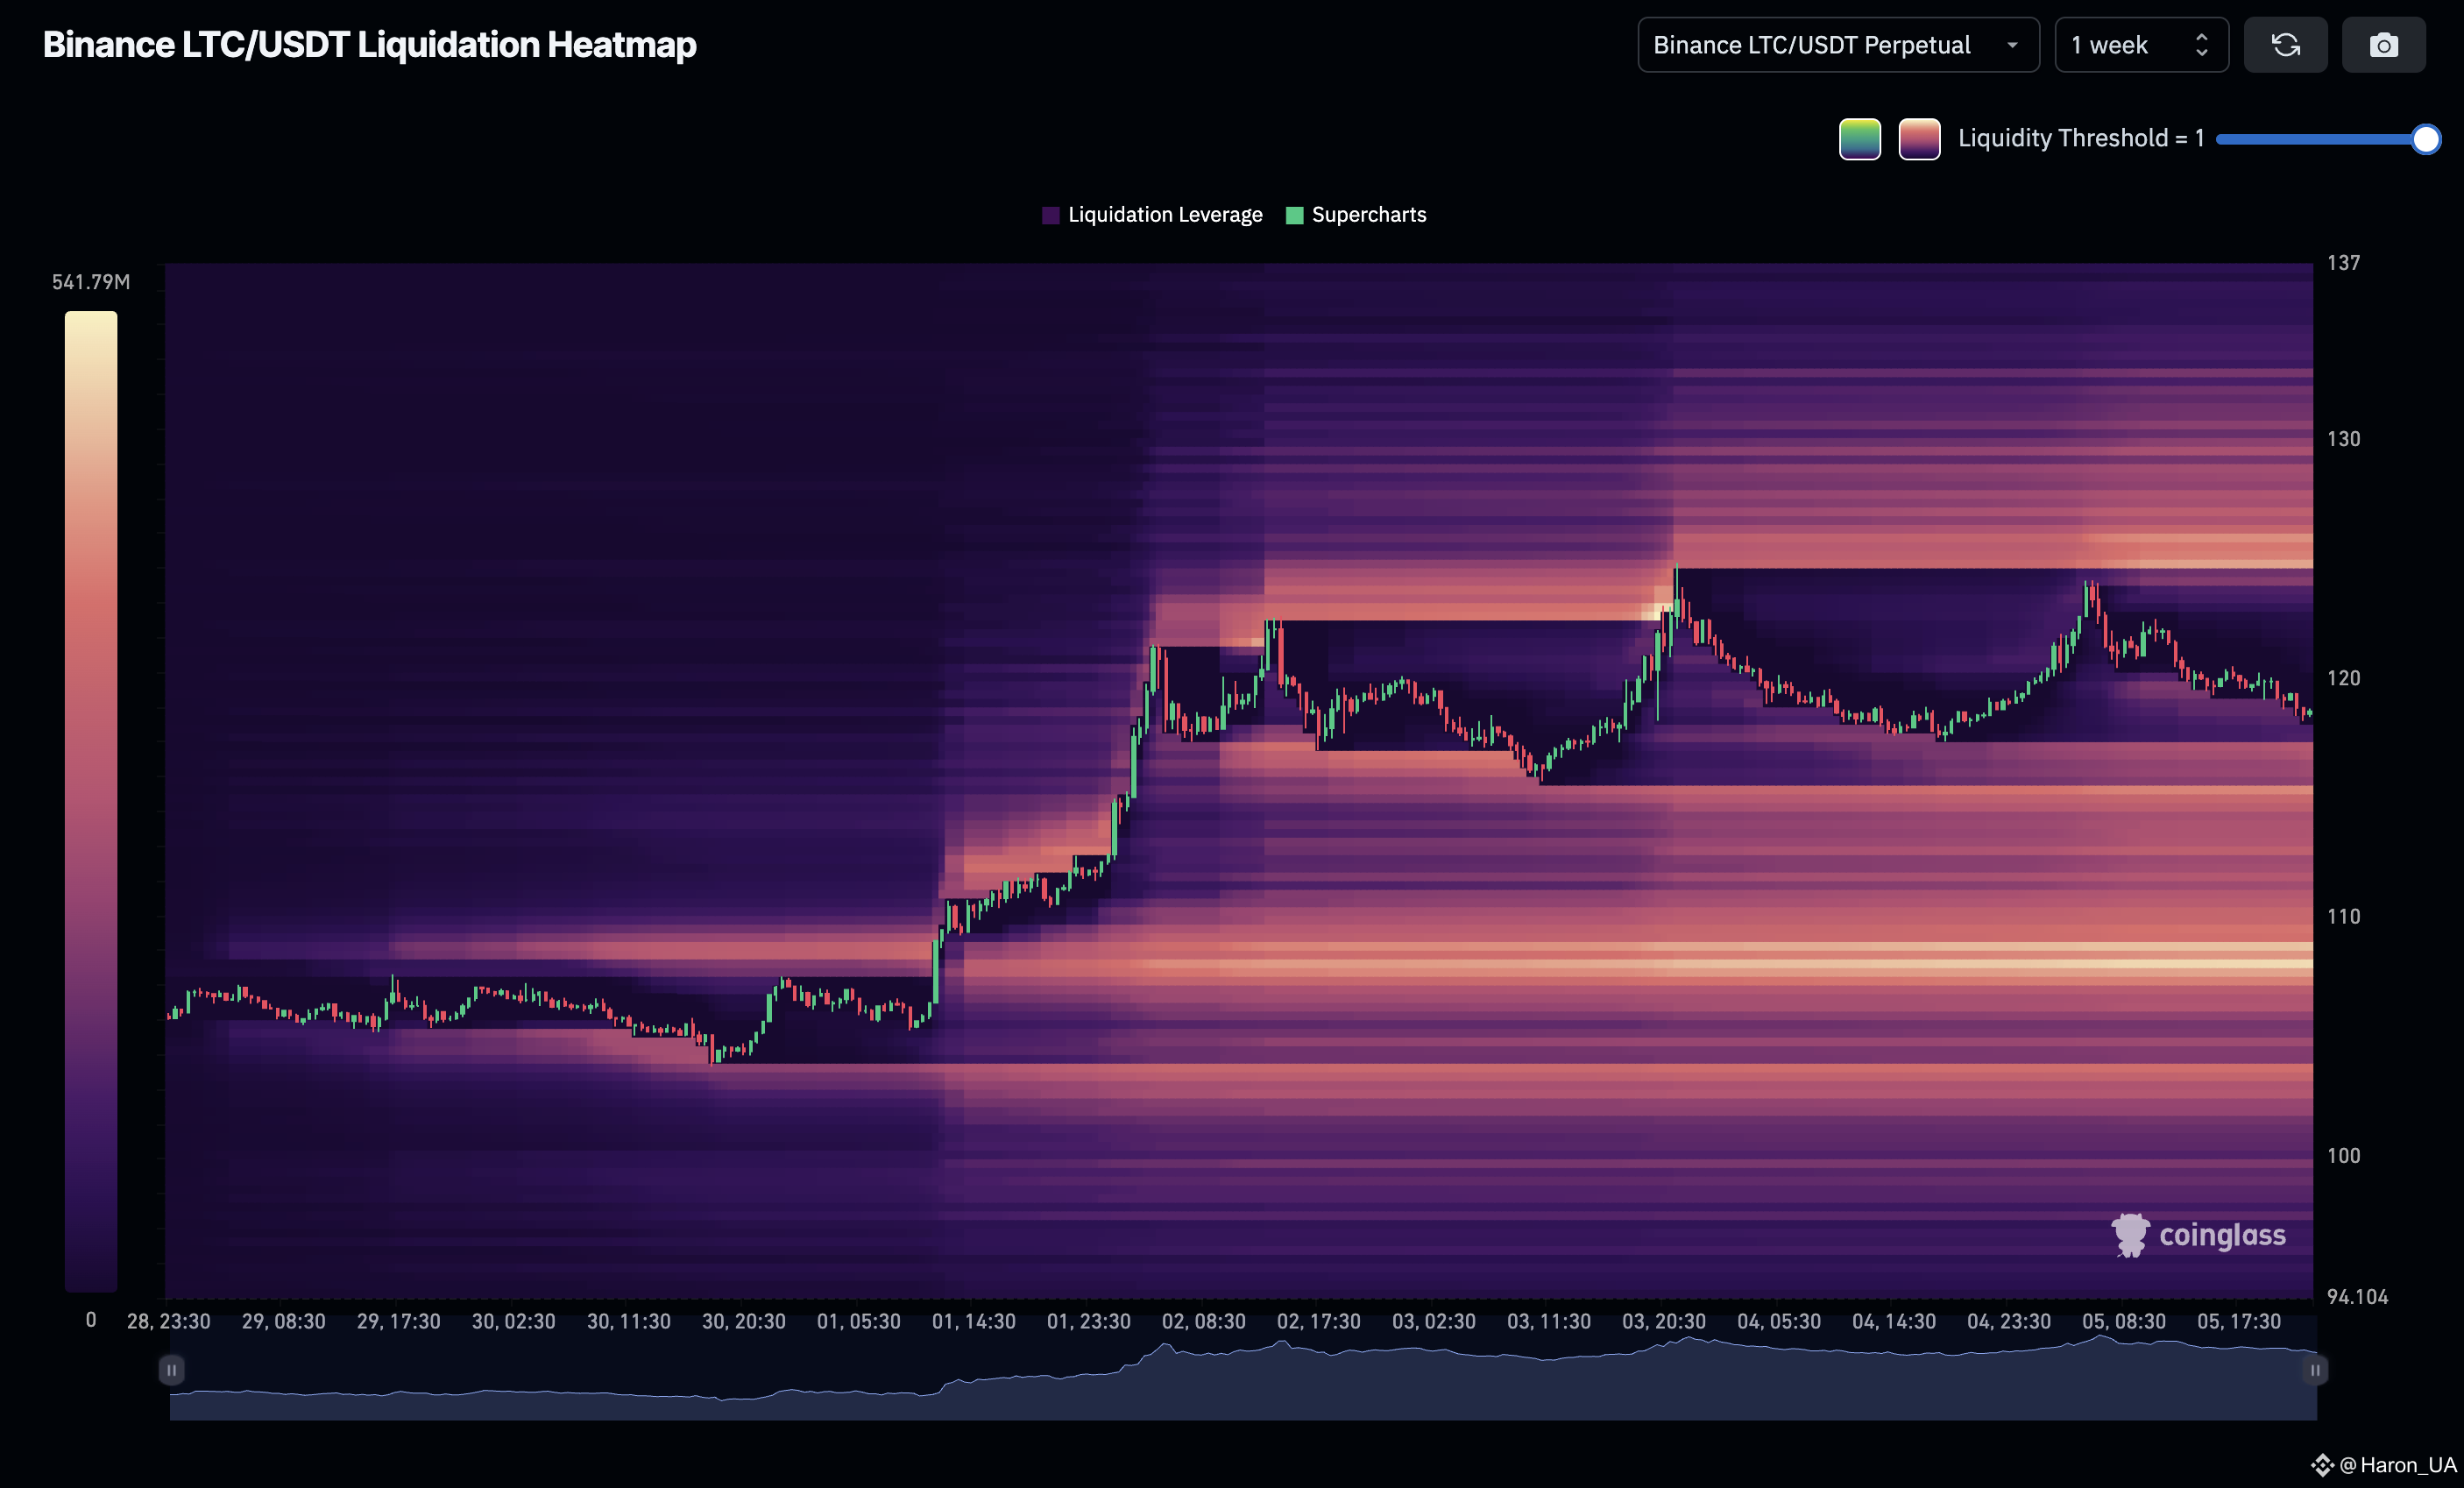Select the pink-purple color scheme swatch
The height and width of the screenshot is (1488, 2464).
pyautogui.click(x=1919, y=139)
